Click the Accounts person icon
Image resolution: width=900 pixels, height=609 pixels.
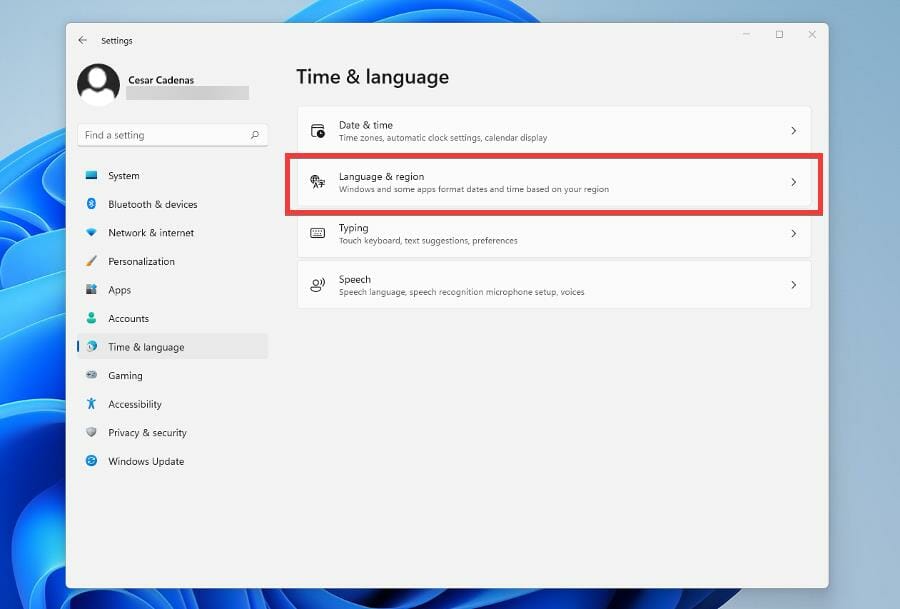point(91,318)
